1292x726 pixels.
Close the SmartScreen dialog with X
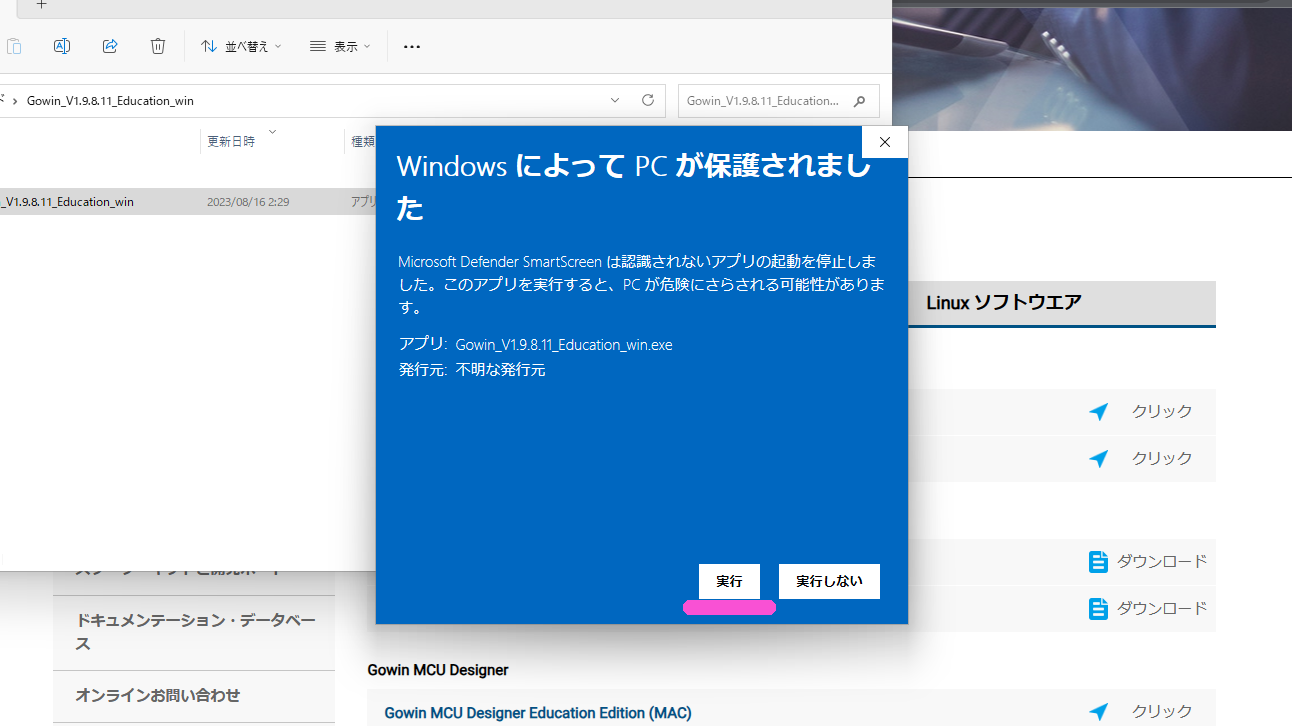pyautogui.click(x=884, y=142)
